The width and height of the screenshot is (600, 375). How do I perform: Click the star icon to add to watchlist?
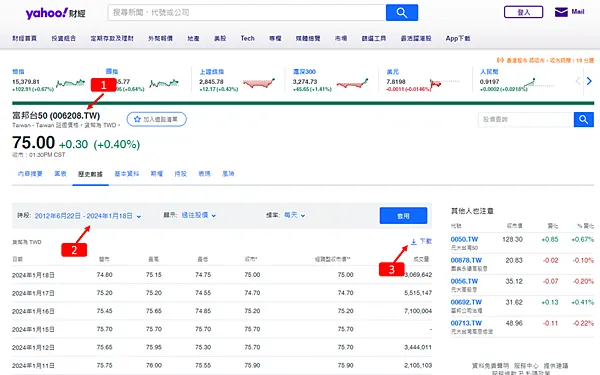click(x=137, y=119)
